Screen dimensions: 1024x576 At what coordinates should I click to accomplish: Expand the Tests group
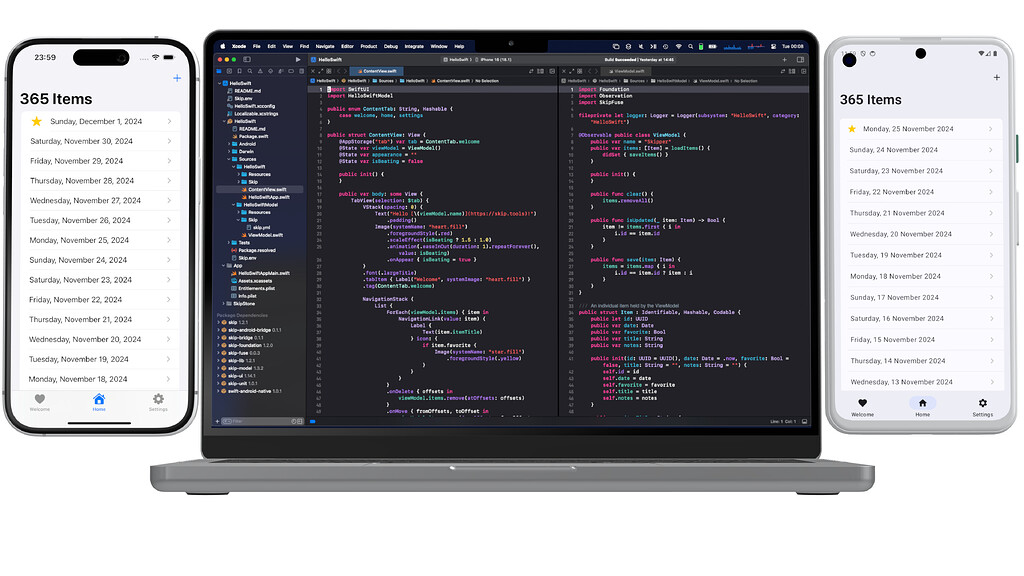coord(228,242)
